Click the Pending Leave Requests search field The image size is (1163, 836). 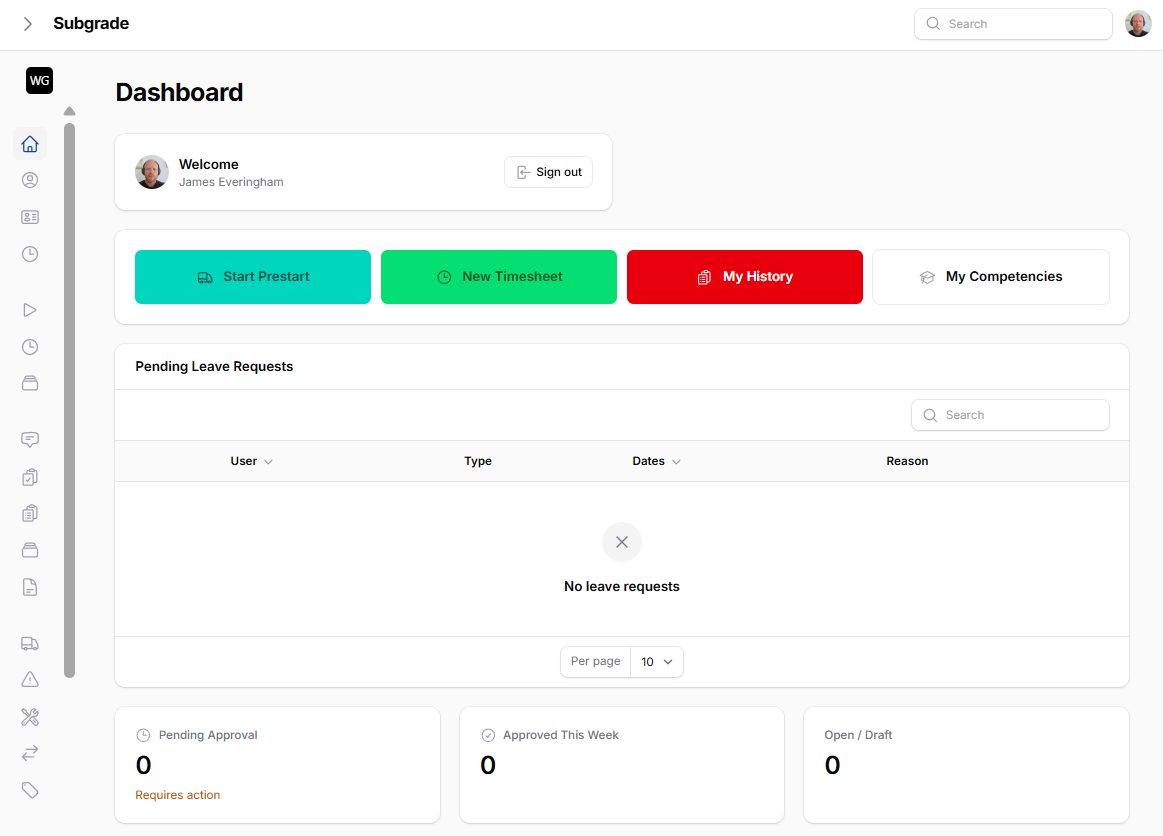(x=1010, y=415)
